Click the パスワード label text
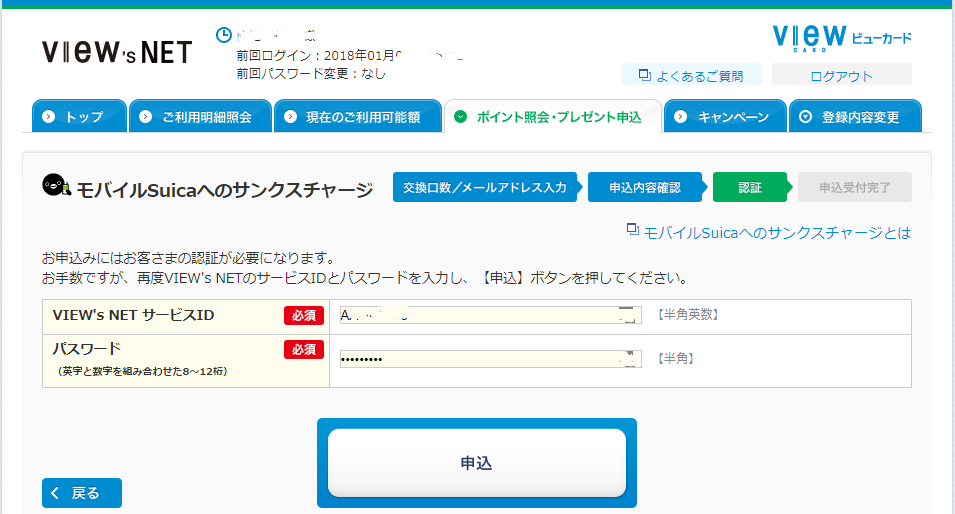The image size is (955, 514). [86, 349]
